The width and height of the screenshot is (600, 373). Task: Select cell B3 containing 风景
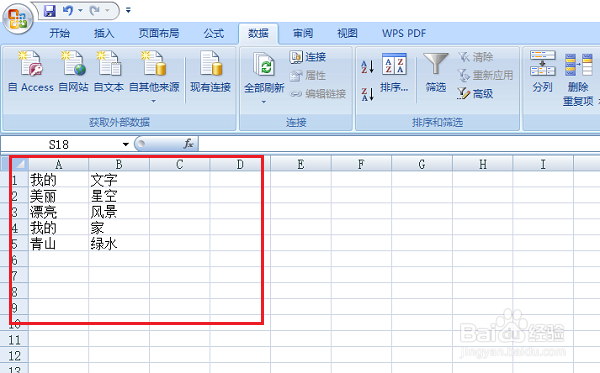pyautogui.click(x=119, y=212)
